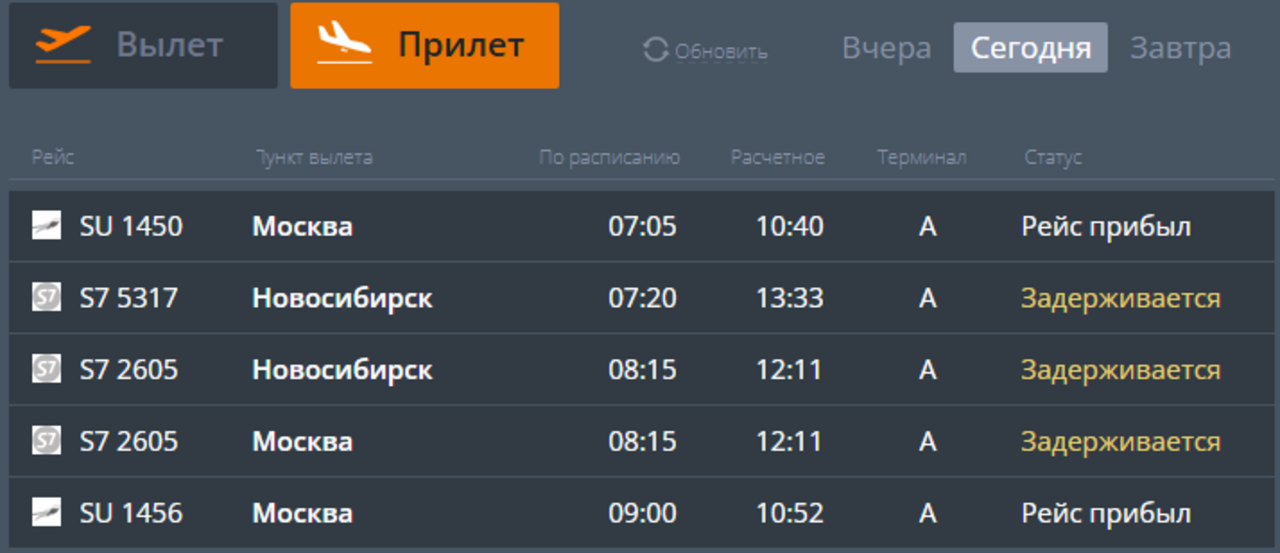Click the Aeroflot logo for SU 1450

point(46,226)
